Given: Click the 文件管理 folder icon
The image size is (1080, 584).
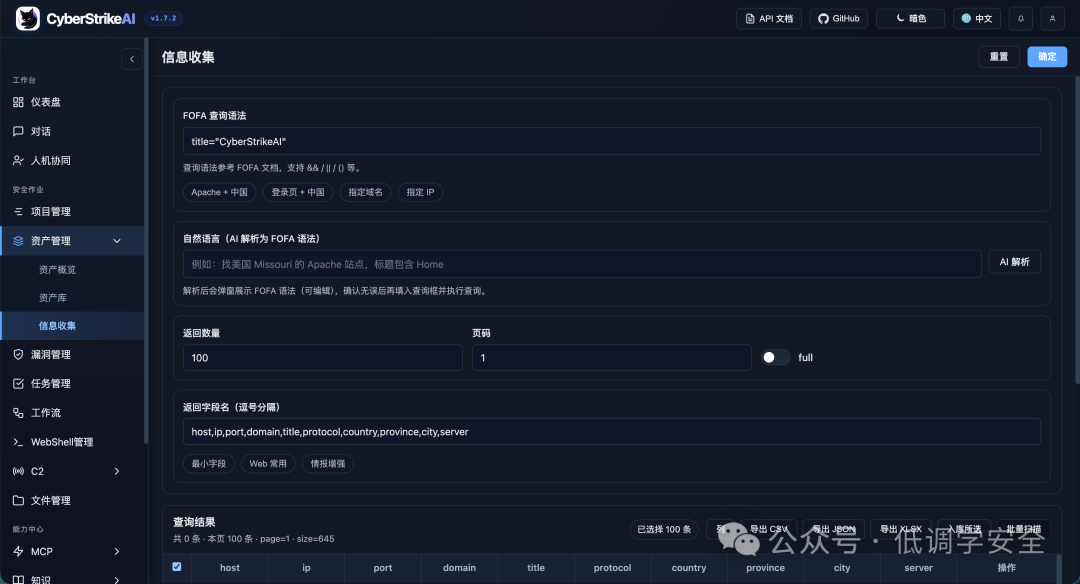Looking at the screenshot, I should [18, 500].
